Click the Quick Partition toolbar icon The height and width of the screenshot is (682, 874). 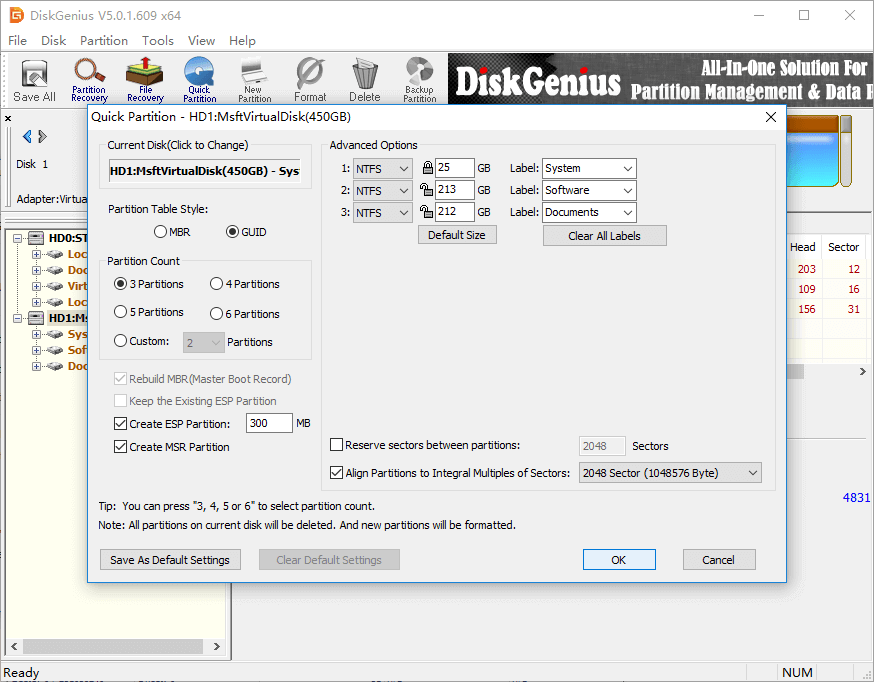click(x=199, y=80)
